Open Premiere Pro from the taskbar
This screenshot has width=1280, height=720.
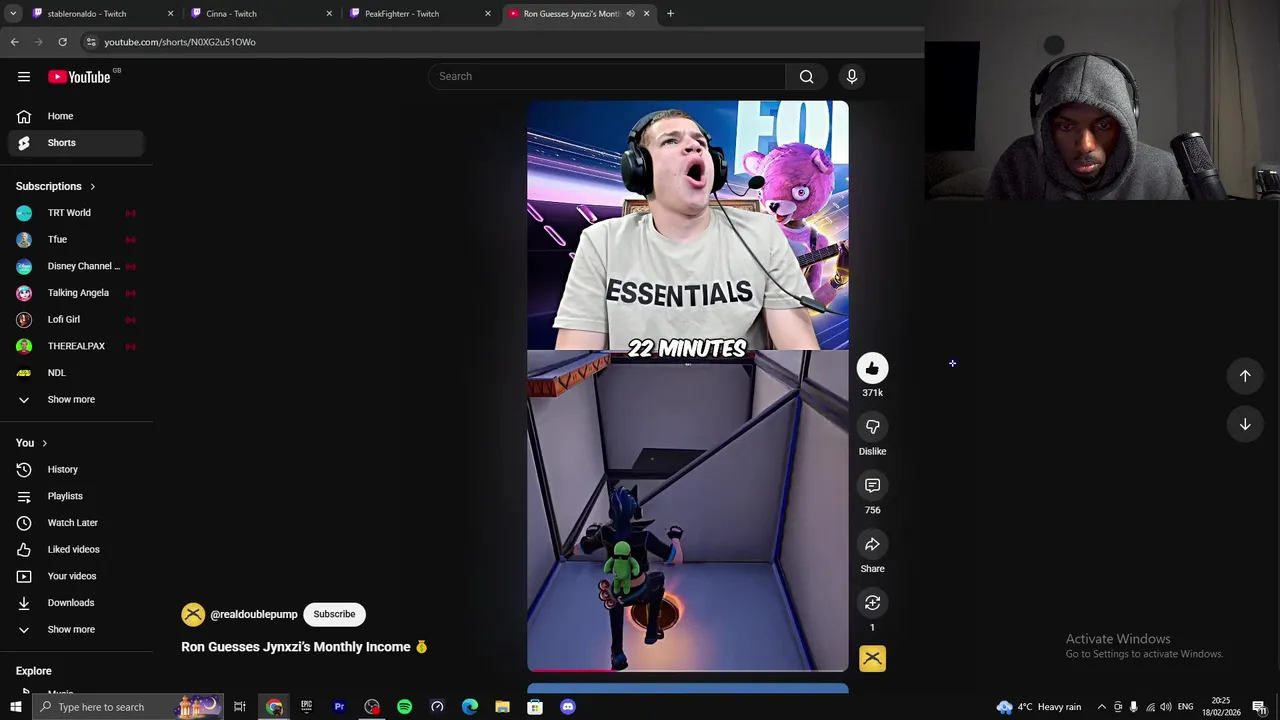(x=339, y=707)
